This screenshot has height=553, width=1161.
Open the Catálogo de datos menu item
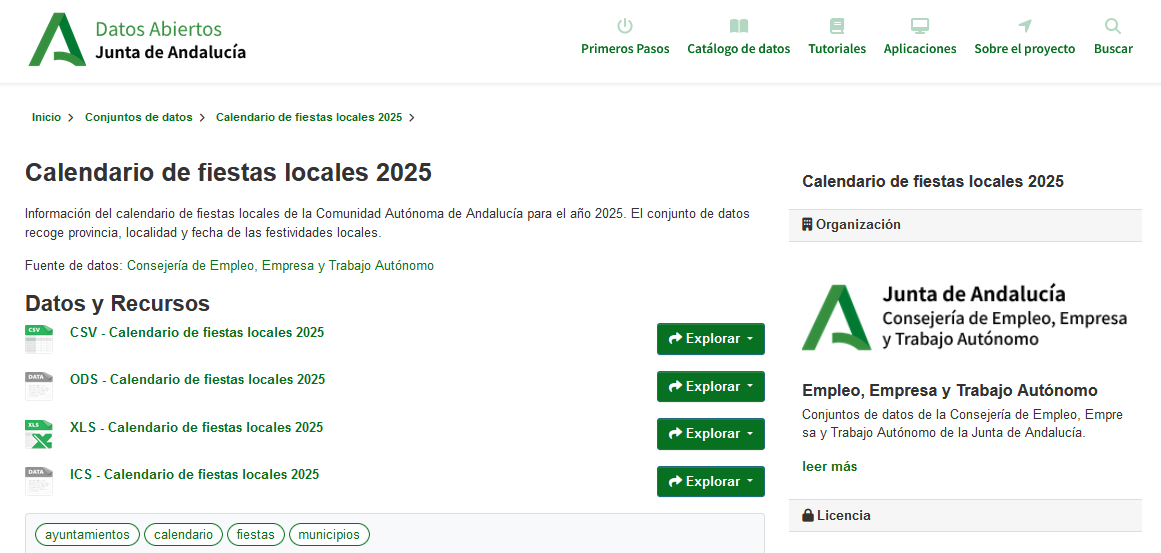coord(738,49)
